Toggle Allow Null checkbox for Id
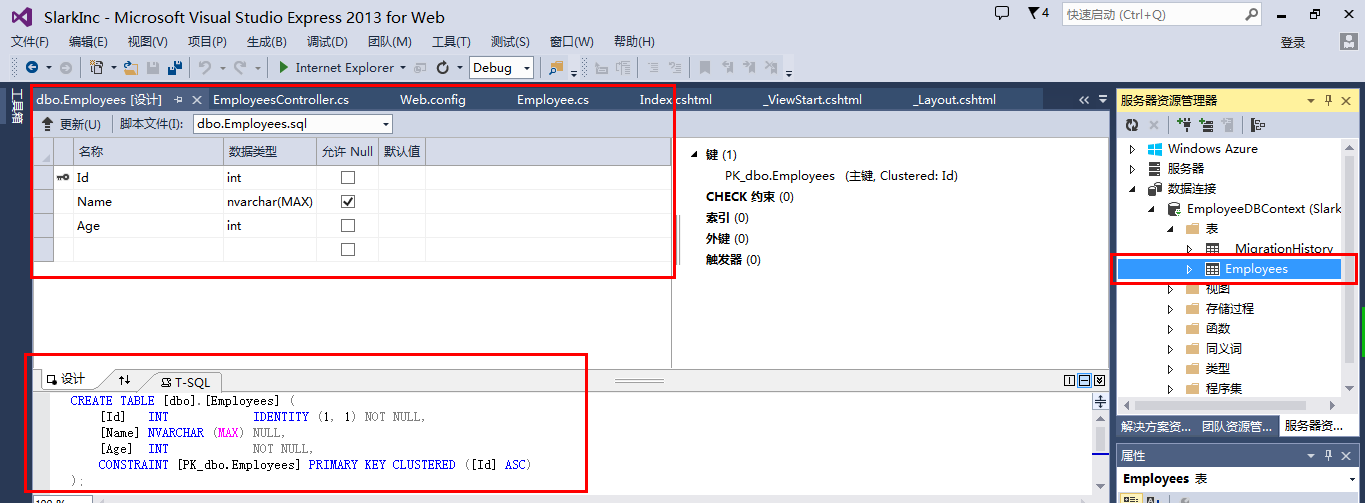This screenshot has width=1365, height=503. [348, 177]
